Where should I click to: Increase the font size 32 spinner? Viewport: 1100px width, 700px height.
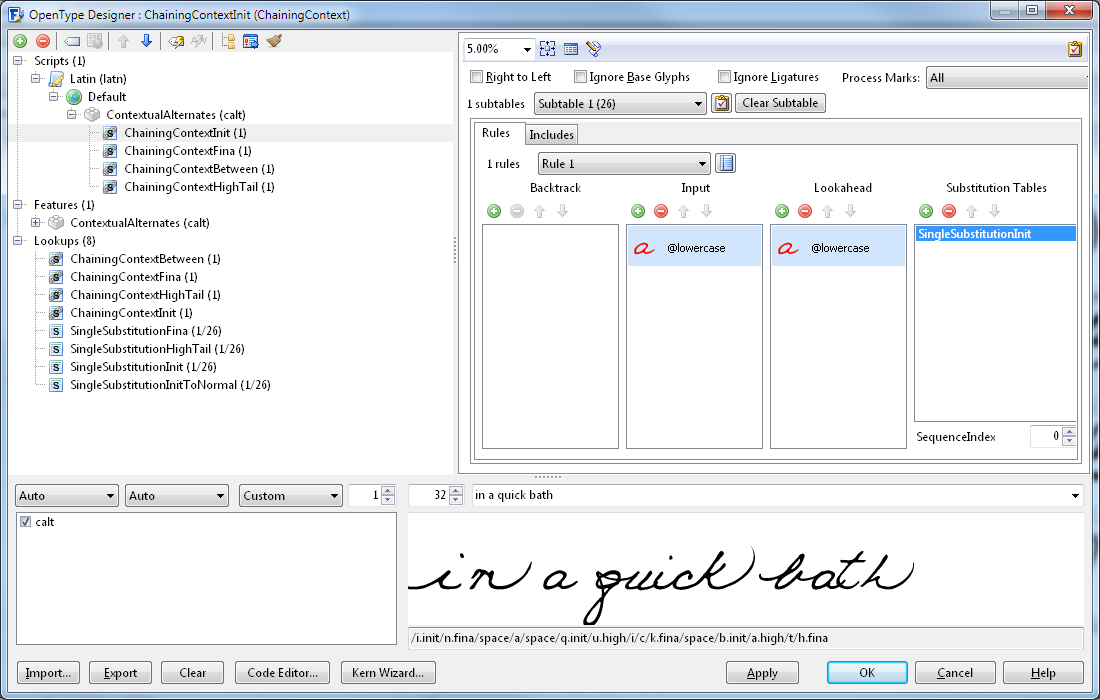(x=456, y=491)
